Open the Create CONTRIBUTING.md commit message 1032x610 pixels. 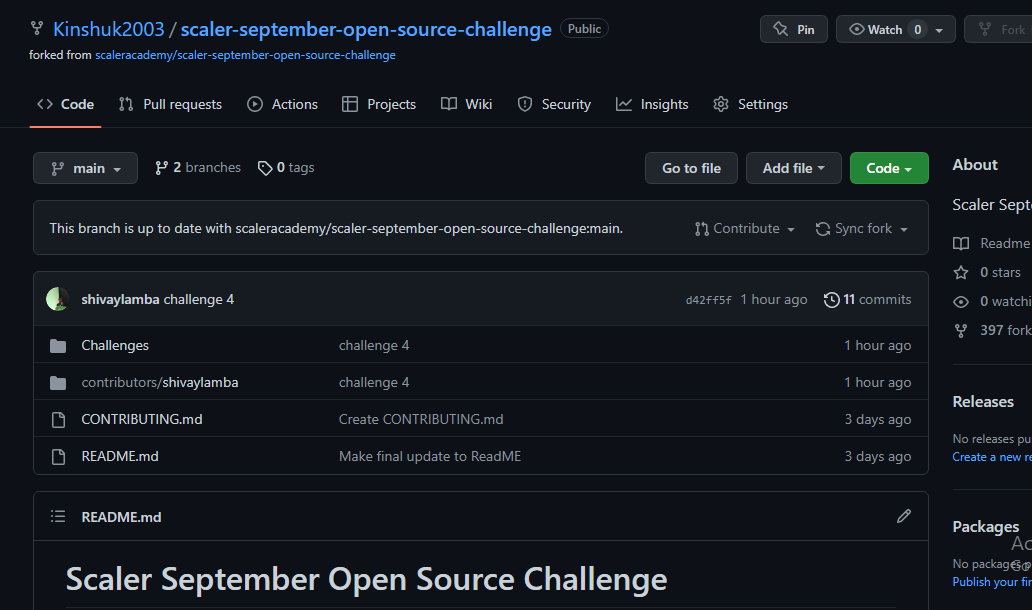point(421,419)
